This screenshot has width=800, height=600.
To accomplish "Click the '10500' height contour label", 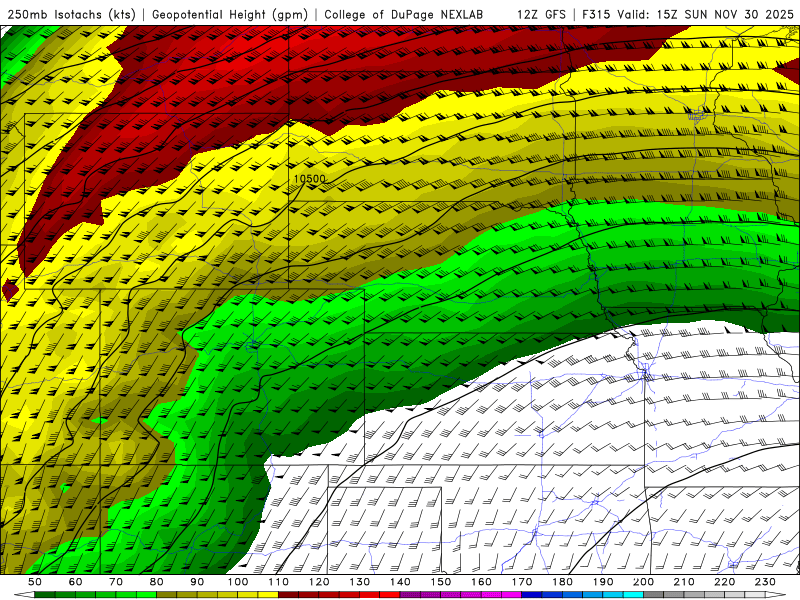I will [310, 179].
